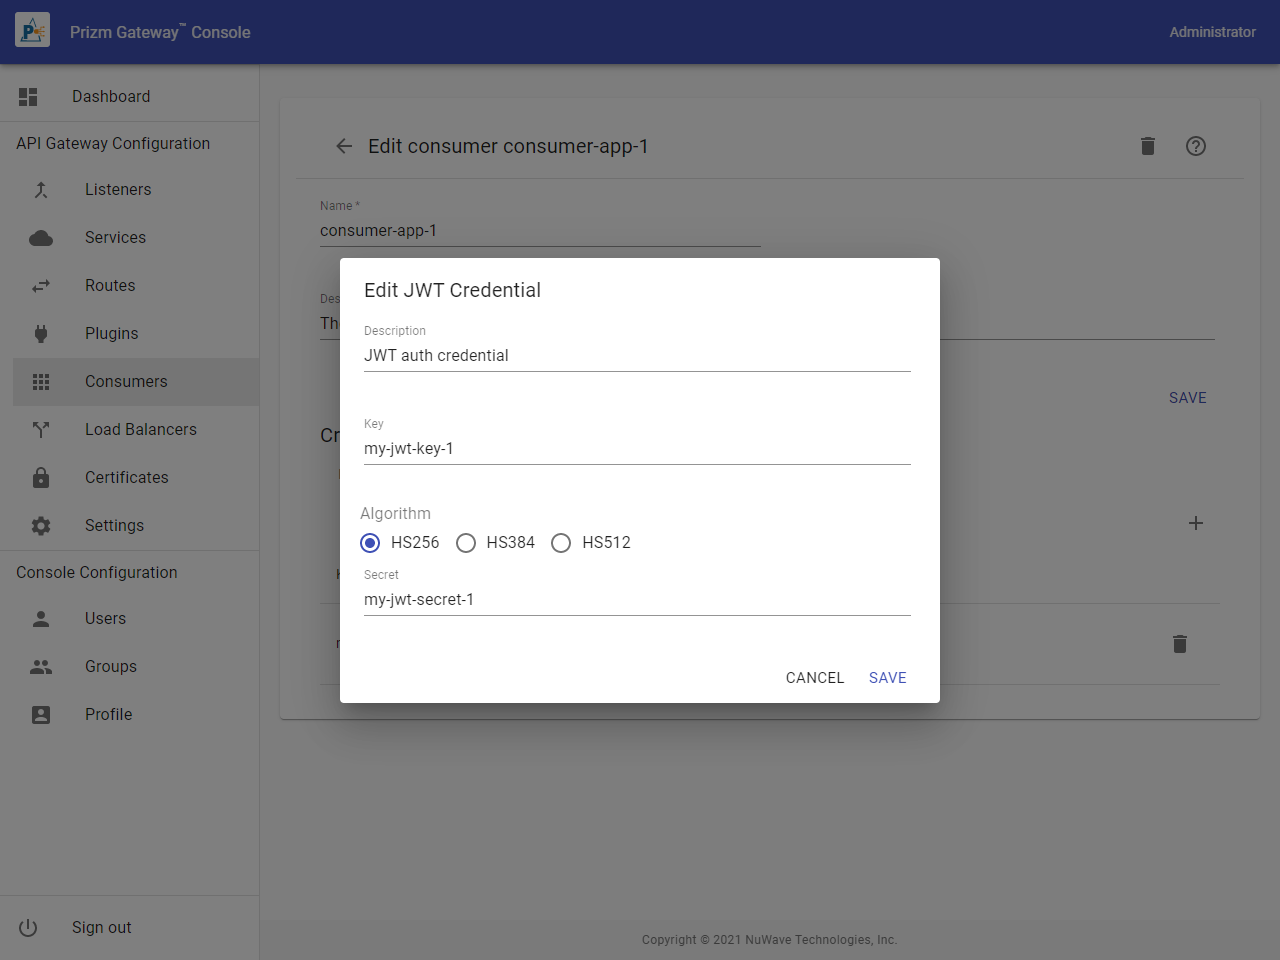1280x960 pixels.
Task: Click the Prizm Gateway logo icon
Action: tap(33, 31)
